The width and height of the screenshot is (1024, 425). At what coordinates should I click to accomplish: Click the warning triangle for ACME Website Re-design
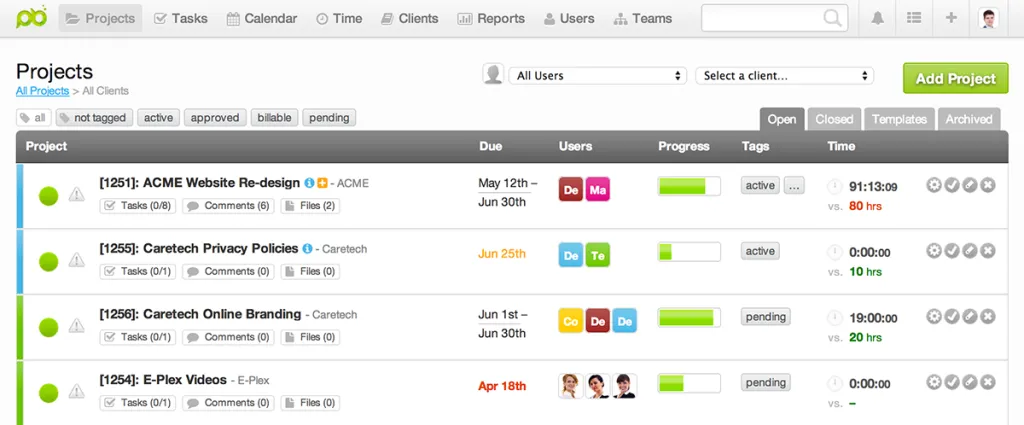[x=77, y=196]
